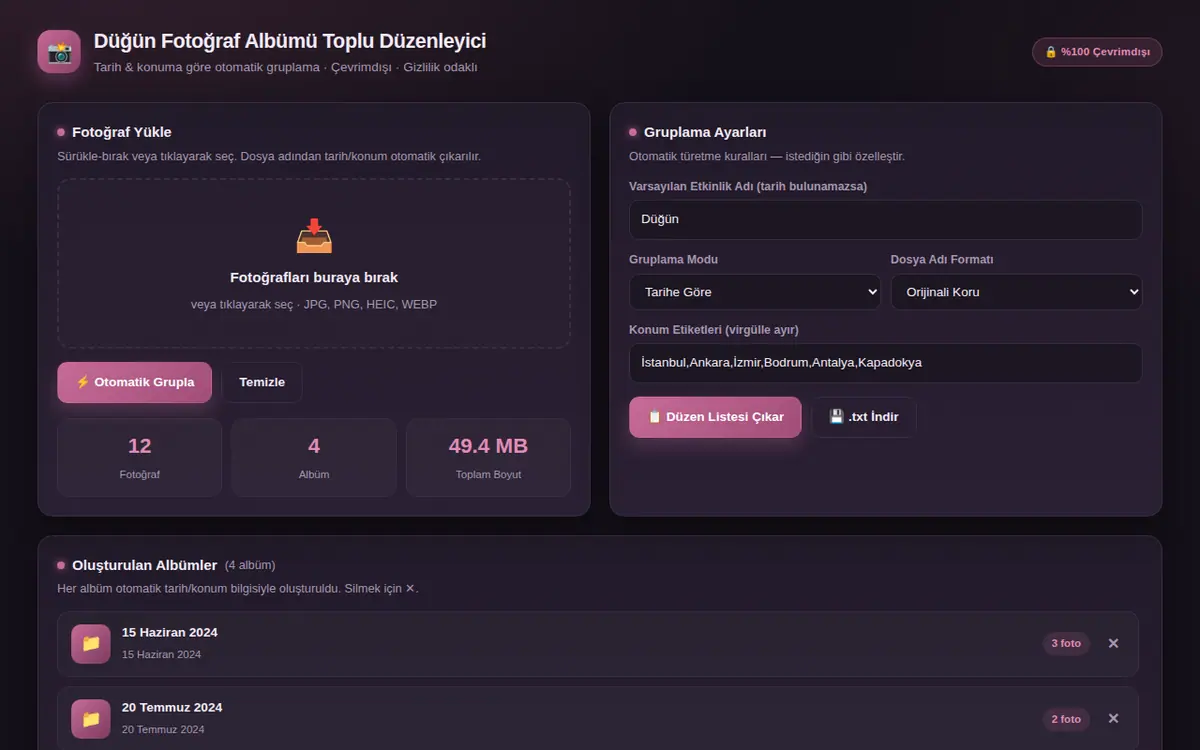Open the Gruplama Modu dropdown
Viewport: 1200px width, 750px height.
755,292
